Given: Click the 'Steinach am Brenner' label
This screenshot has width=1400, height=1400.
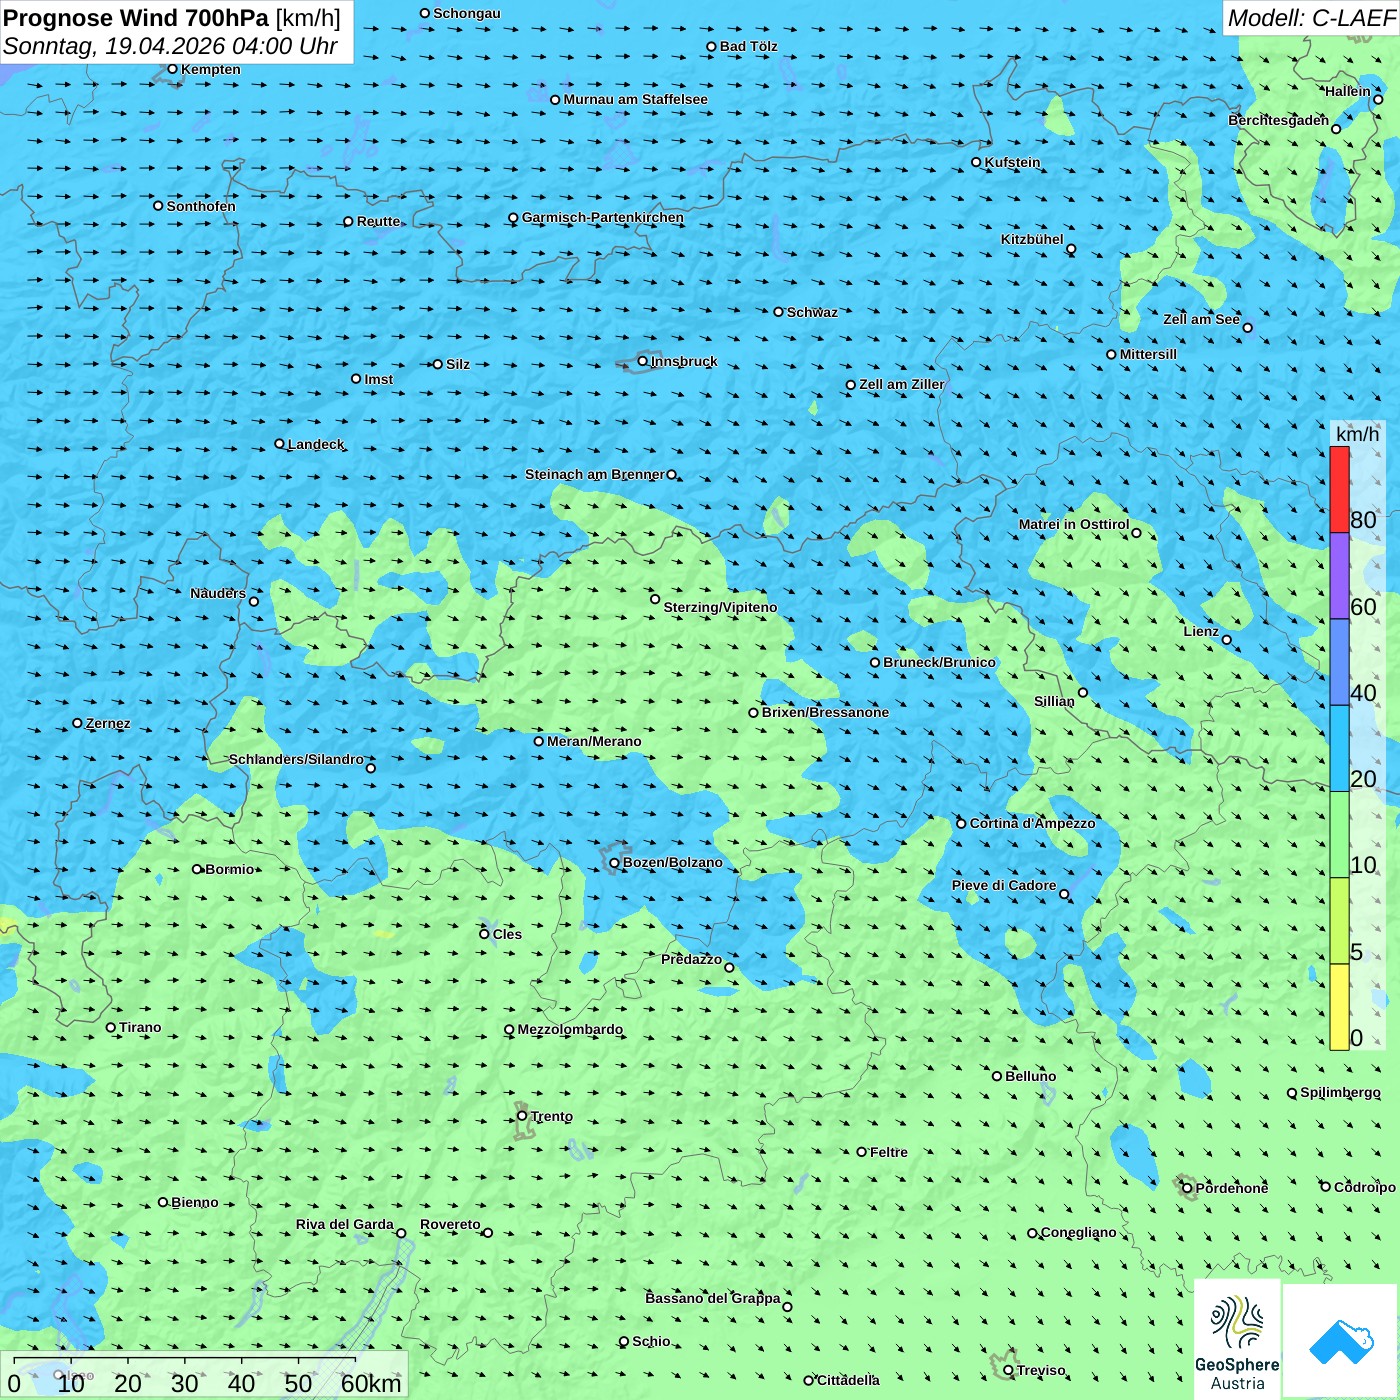Looking at the screenshot, I should (x=595, y=474).
